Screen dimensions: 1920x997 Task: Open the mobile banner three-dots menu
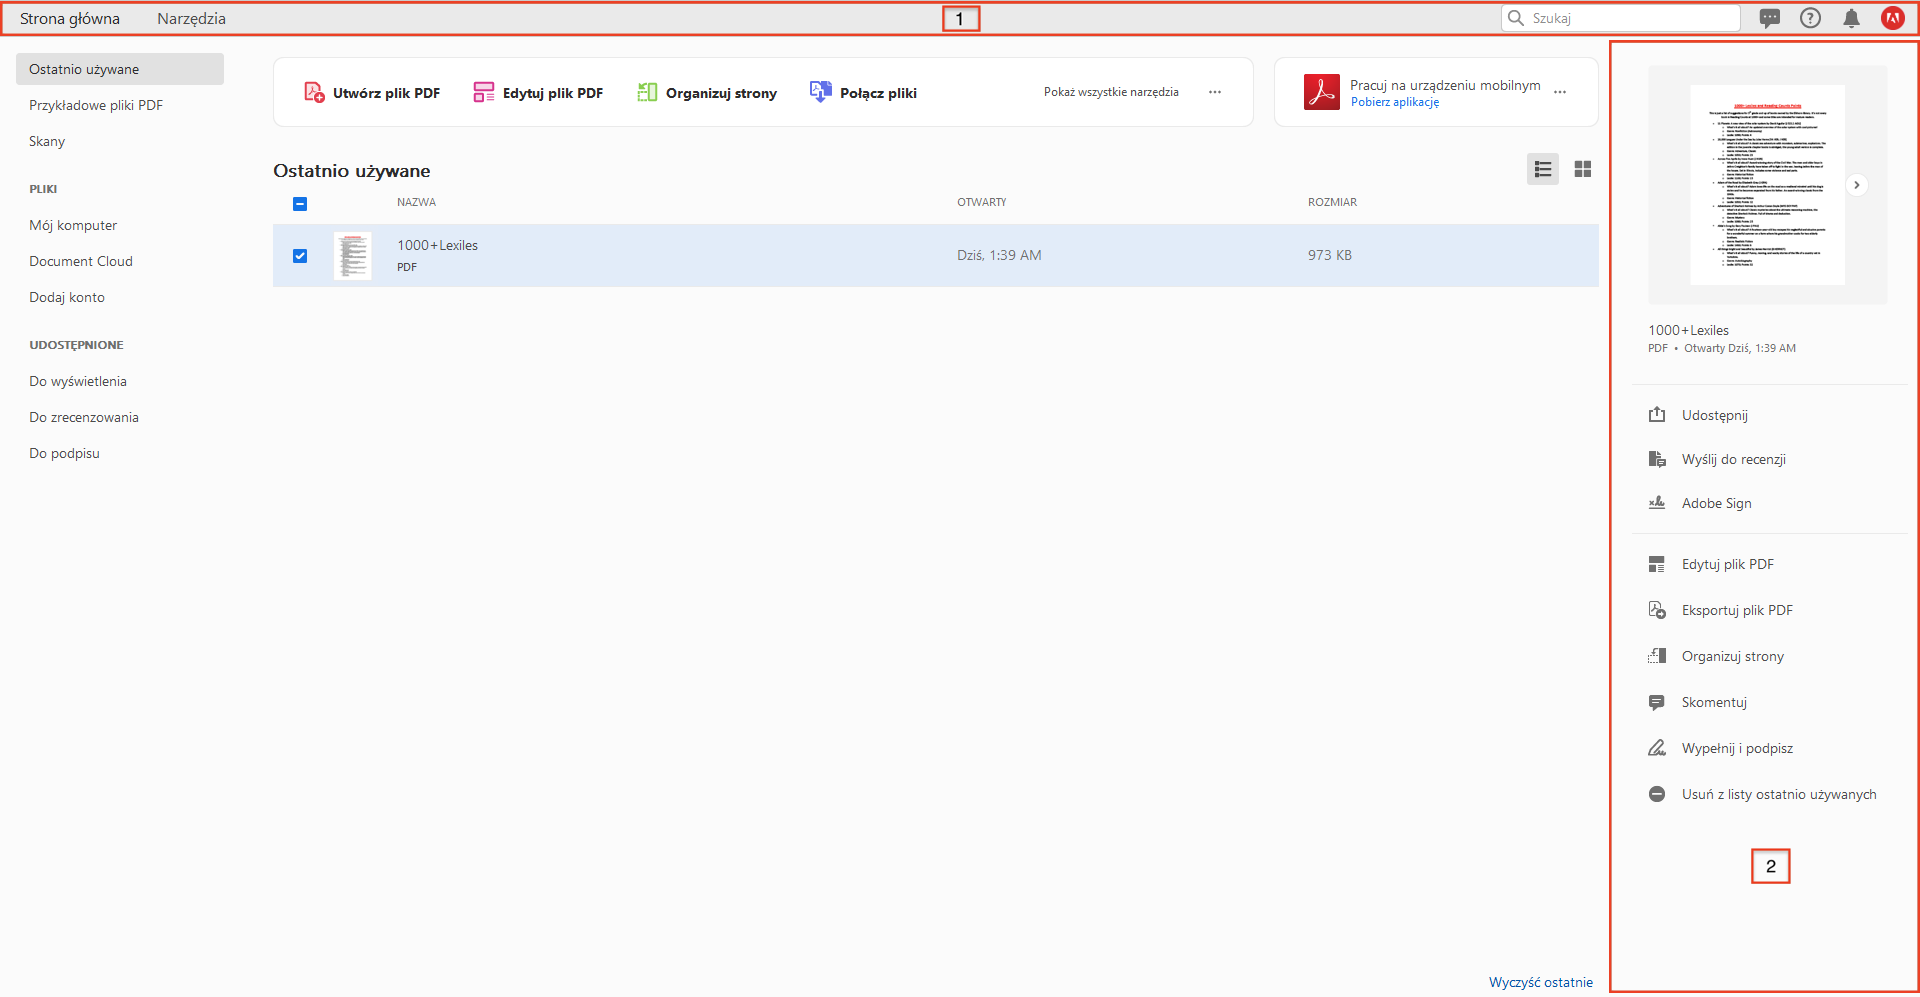tap(1560, 92)
